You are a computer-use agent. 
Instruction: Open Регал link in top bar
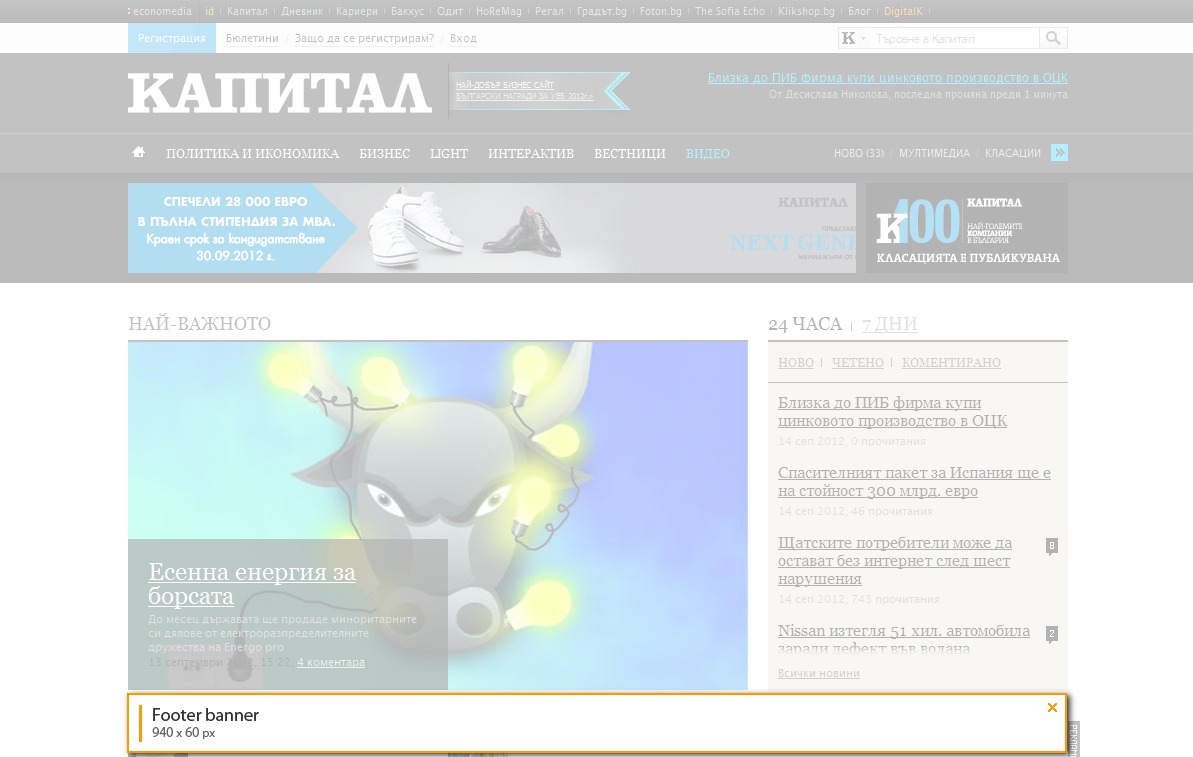(549, 11)
